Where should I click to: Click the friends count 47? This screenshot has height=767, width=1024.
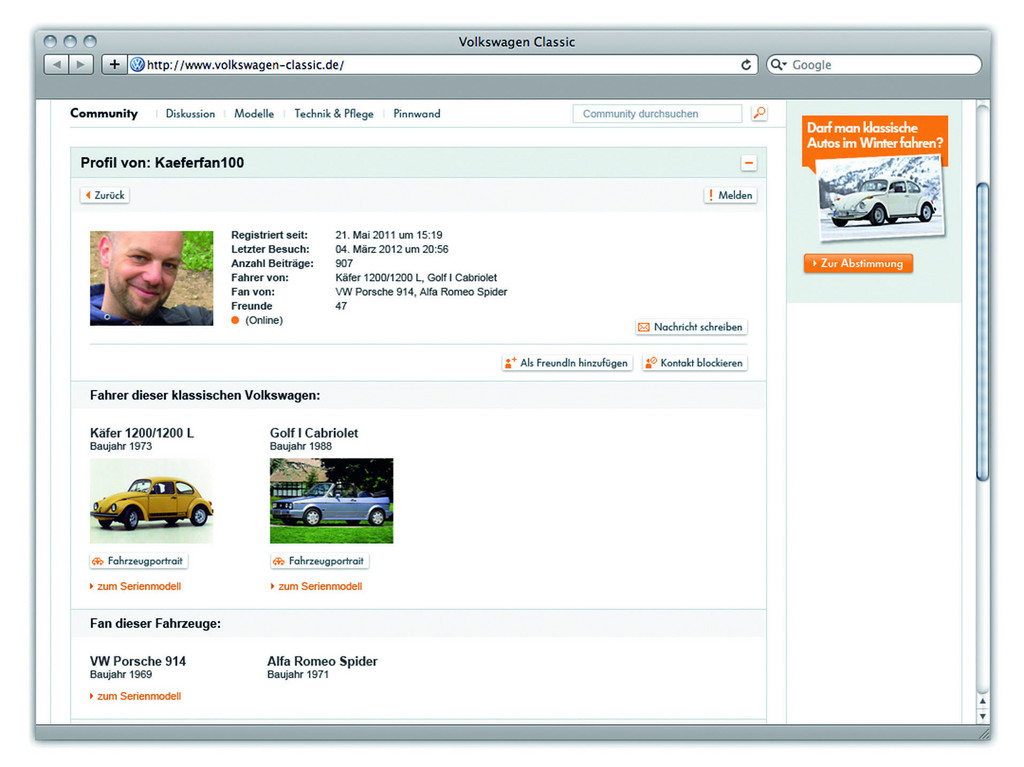tap(341, 306)
